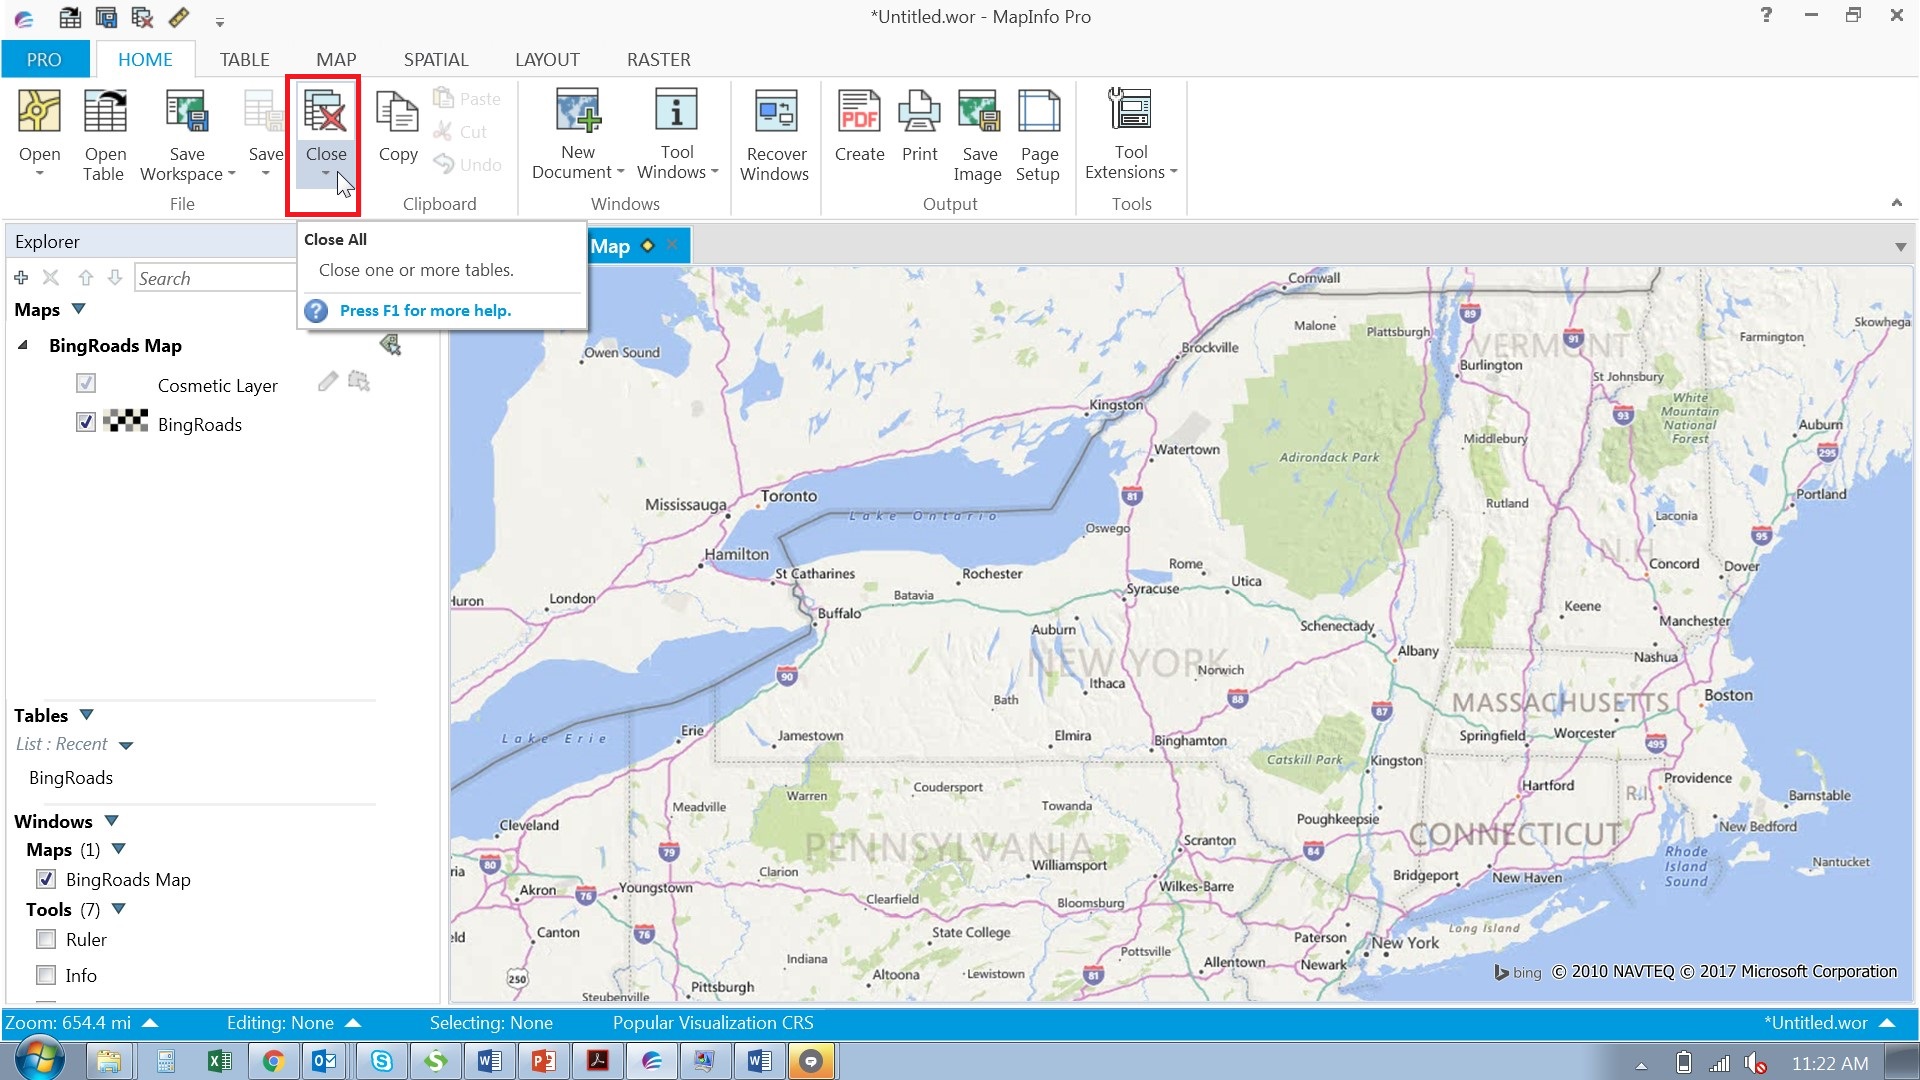The height and width of the screenshot is (1080, 1920).
Task: Click the Save Workspace icon
Action: click(186, 112)
